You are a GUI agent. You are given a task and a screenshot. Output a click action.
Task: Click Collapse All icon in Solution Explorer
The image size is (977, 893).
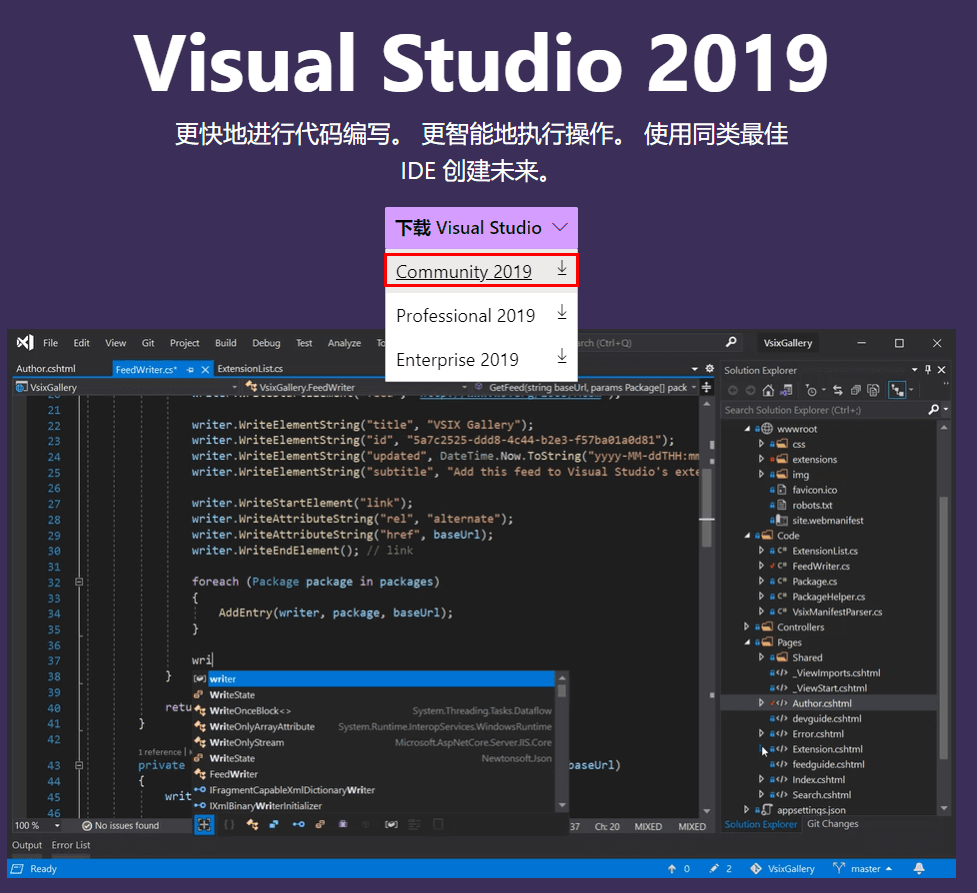(855, 390)
